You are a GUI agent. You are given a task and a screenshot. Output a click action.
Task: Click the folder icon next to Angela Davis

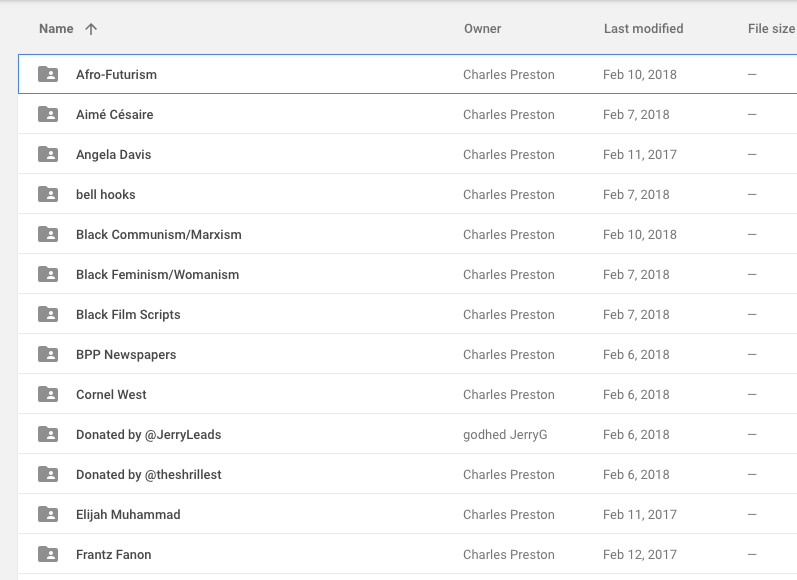coord(48,154)
